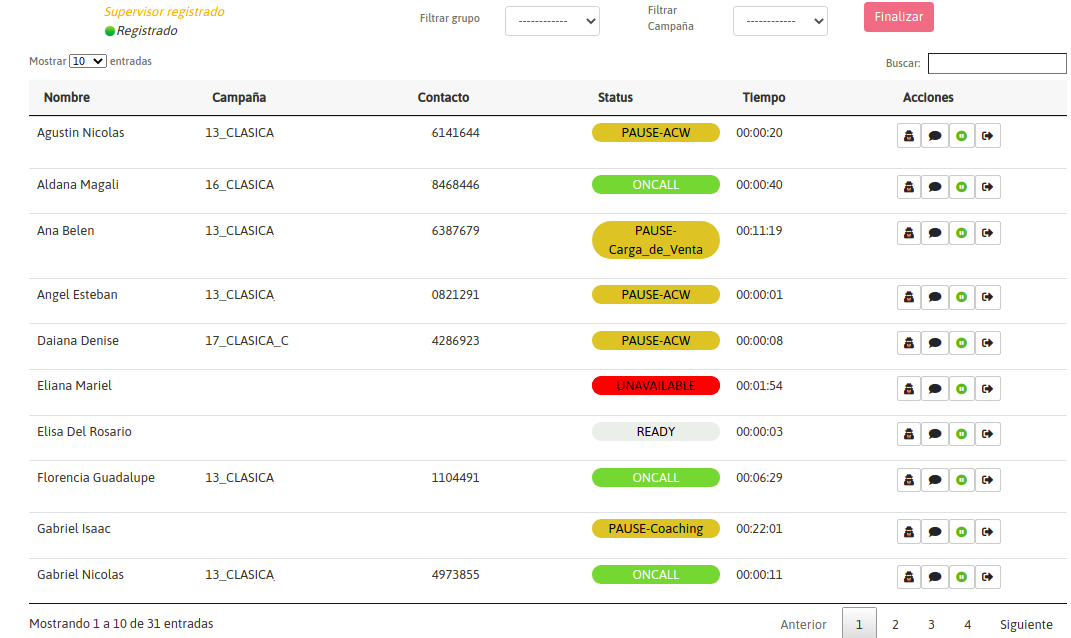Click green pause icon for Angel Esteban

[x=961, y=297]
